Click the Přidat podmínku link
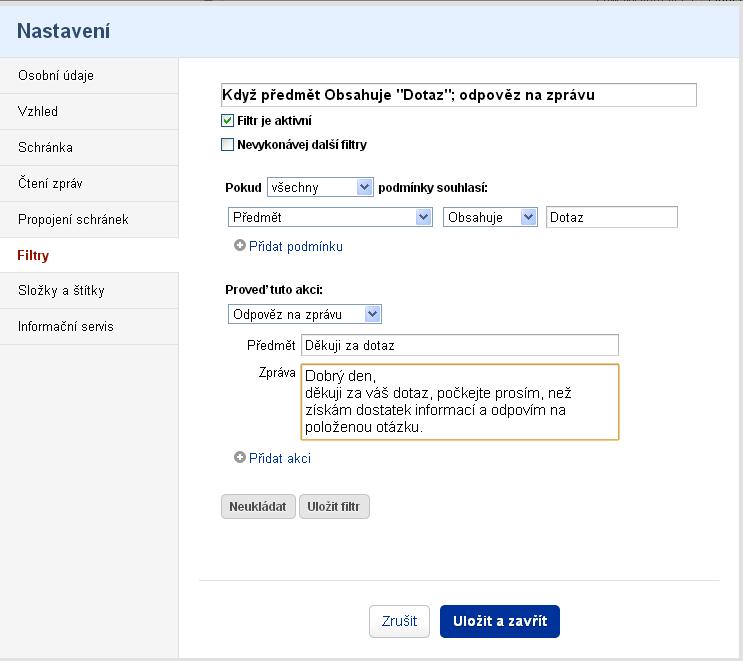The width and height of the screenshot is (743, 661). click(x=296, y=246)
